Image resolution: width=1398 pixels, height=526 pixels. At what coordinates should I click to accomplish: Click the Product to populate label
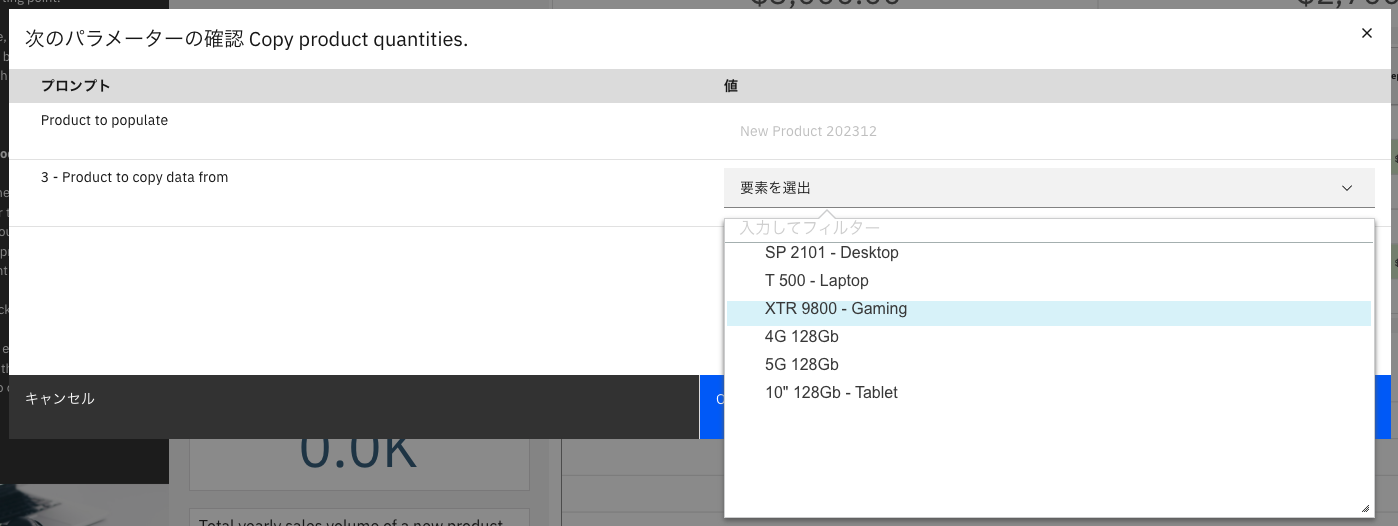click(x=104, y=120)
